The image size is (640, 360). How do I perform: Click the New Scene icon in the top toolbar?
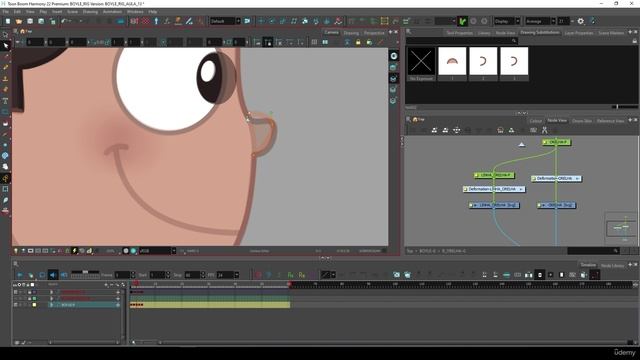point(8,21)
